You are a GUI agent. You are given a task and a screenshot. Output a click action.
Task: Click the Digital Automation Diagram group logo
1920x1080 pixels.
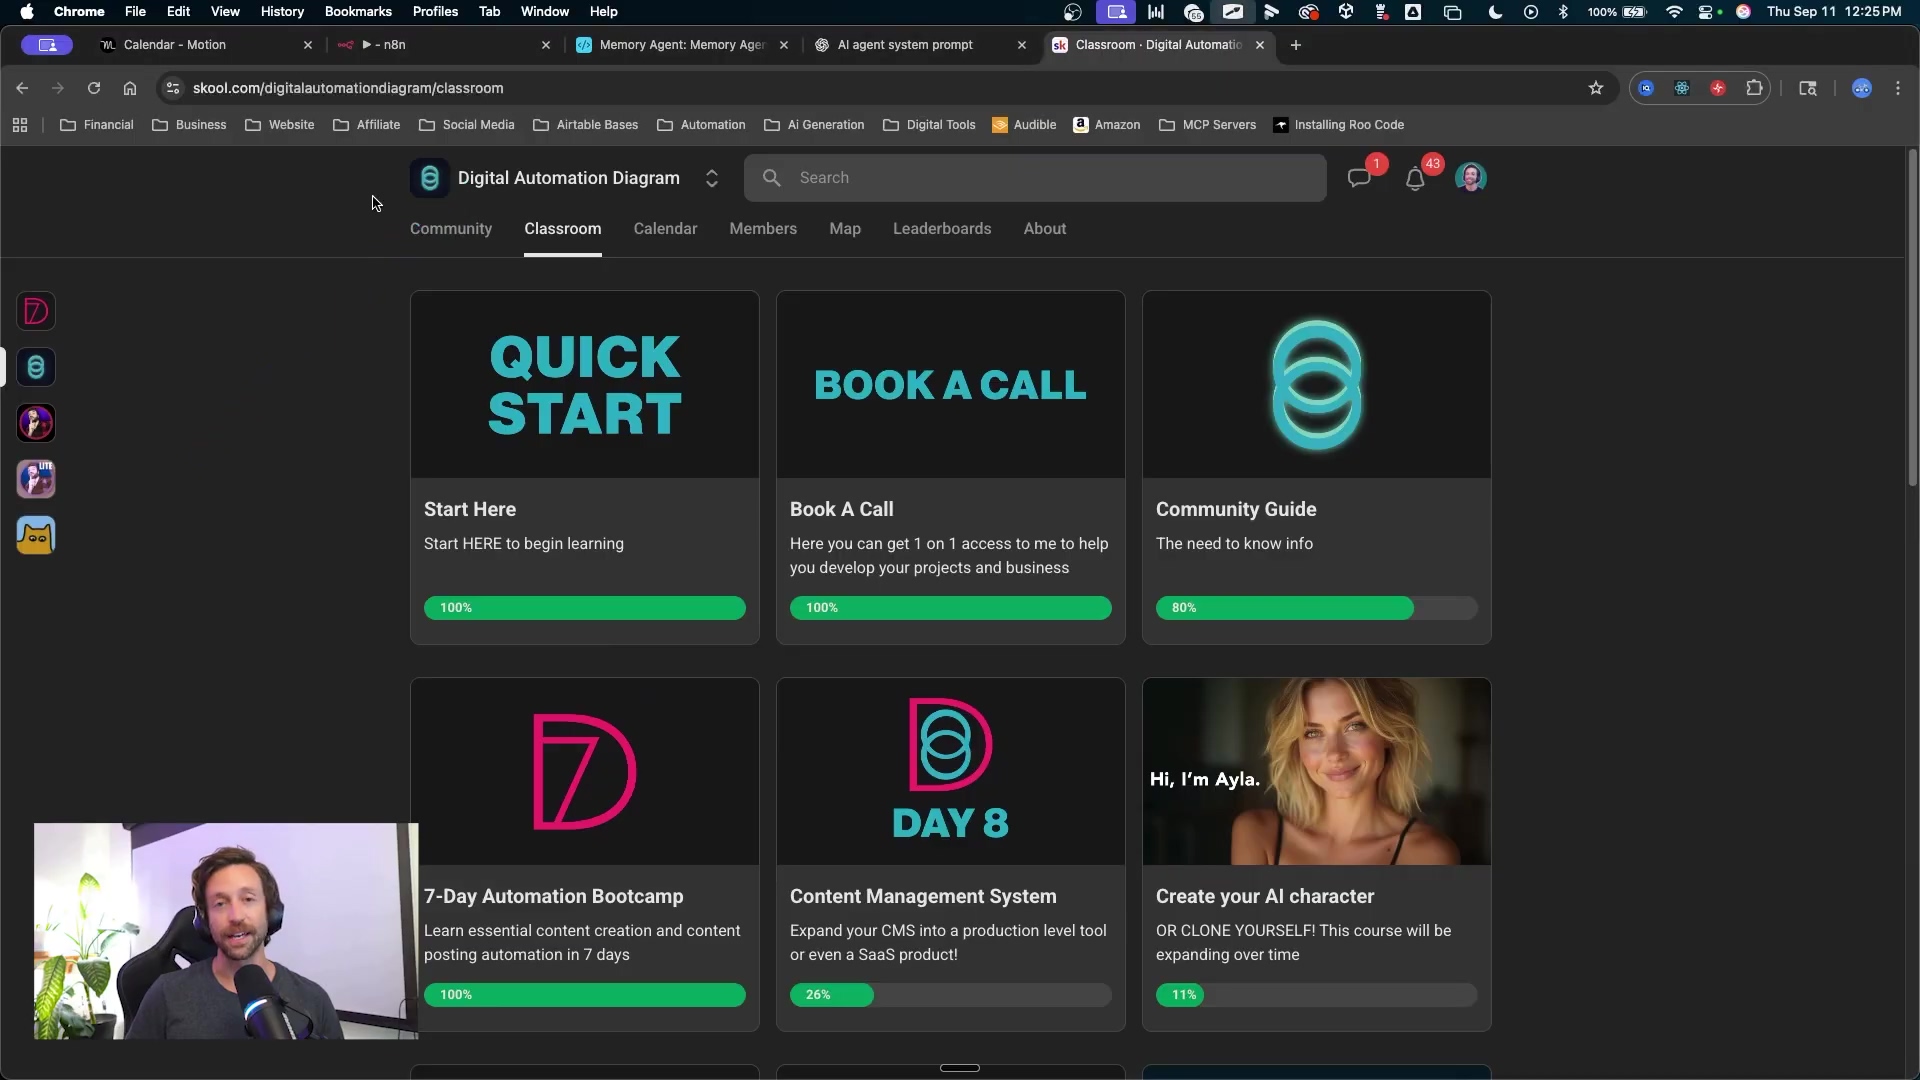(x=430, y=178)
